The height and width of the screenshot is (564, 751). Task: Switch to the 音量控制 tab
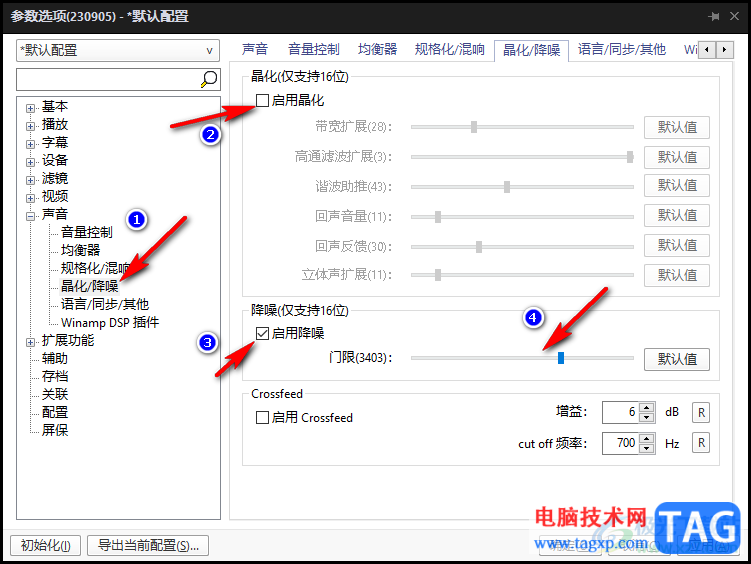(x=314, y=49)
